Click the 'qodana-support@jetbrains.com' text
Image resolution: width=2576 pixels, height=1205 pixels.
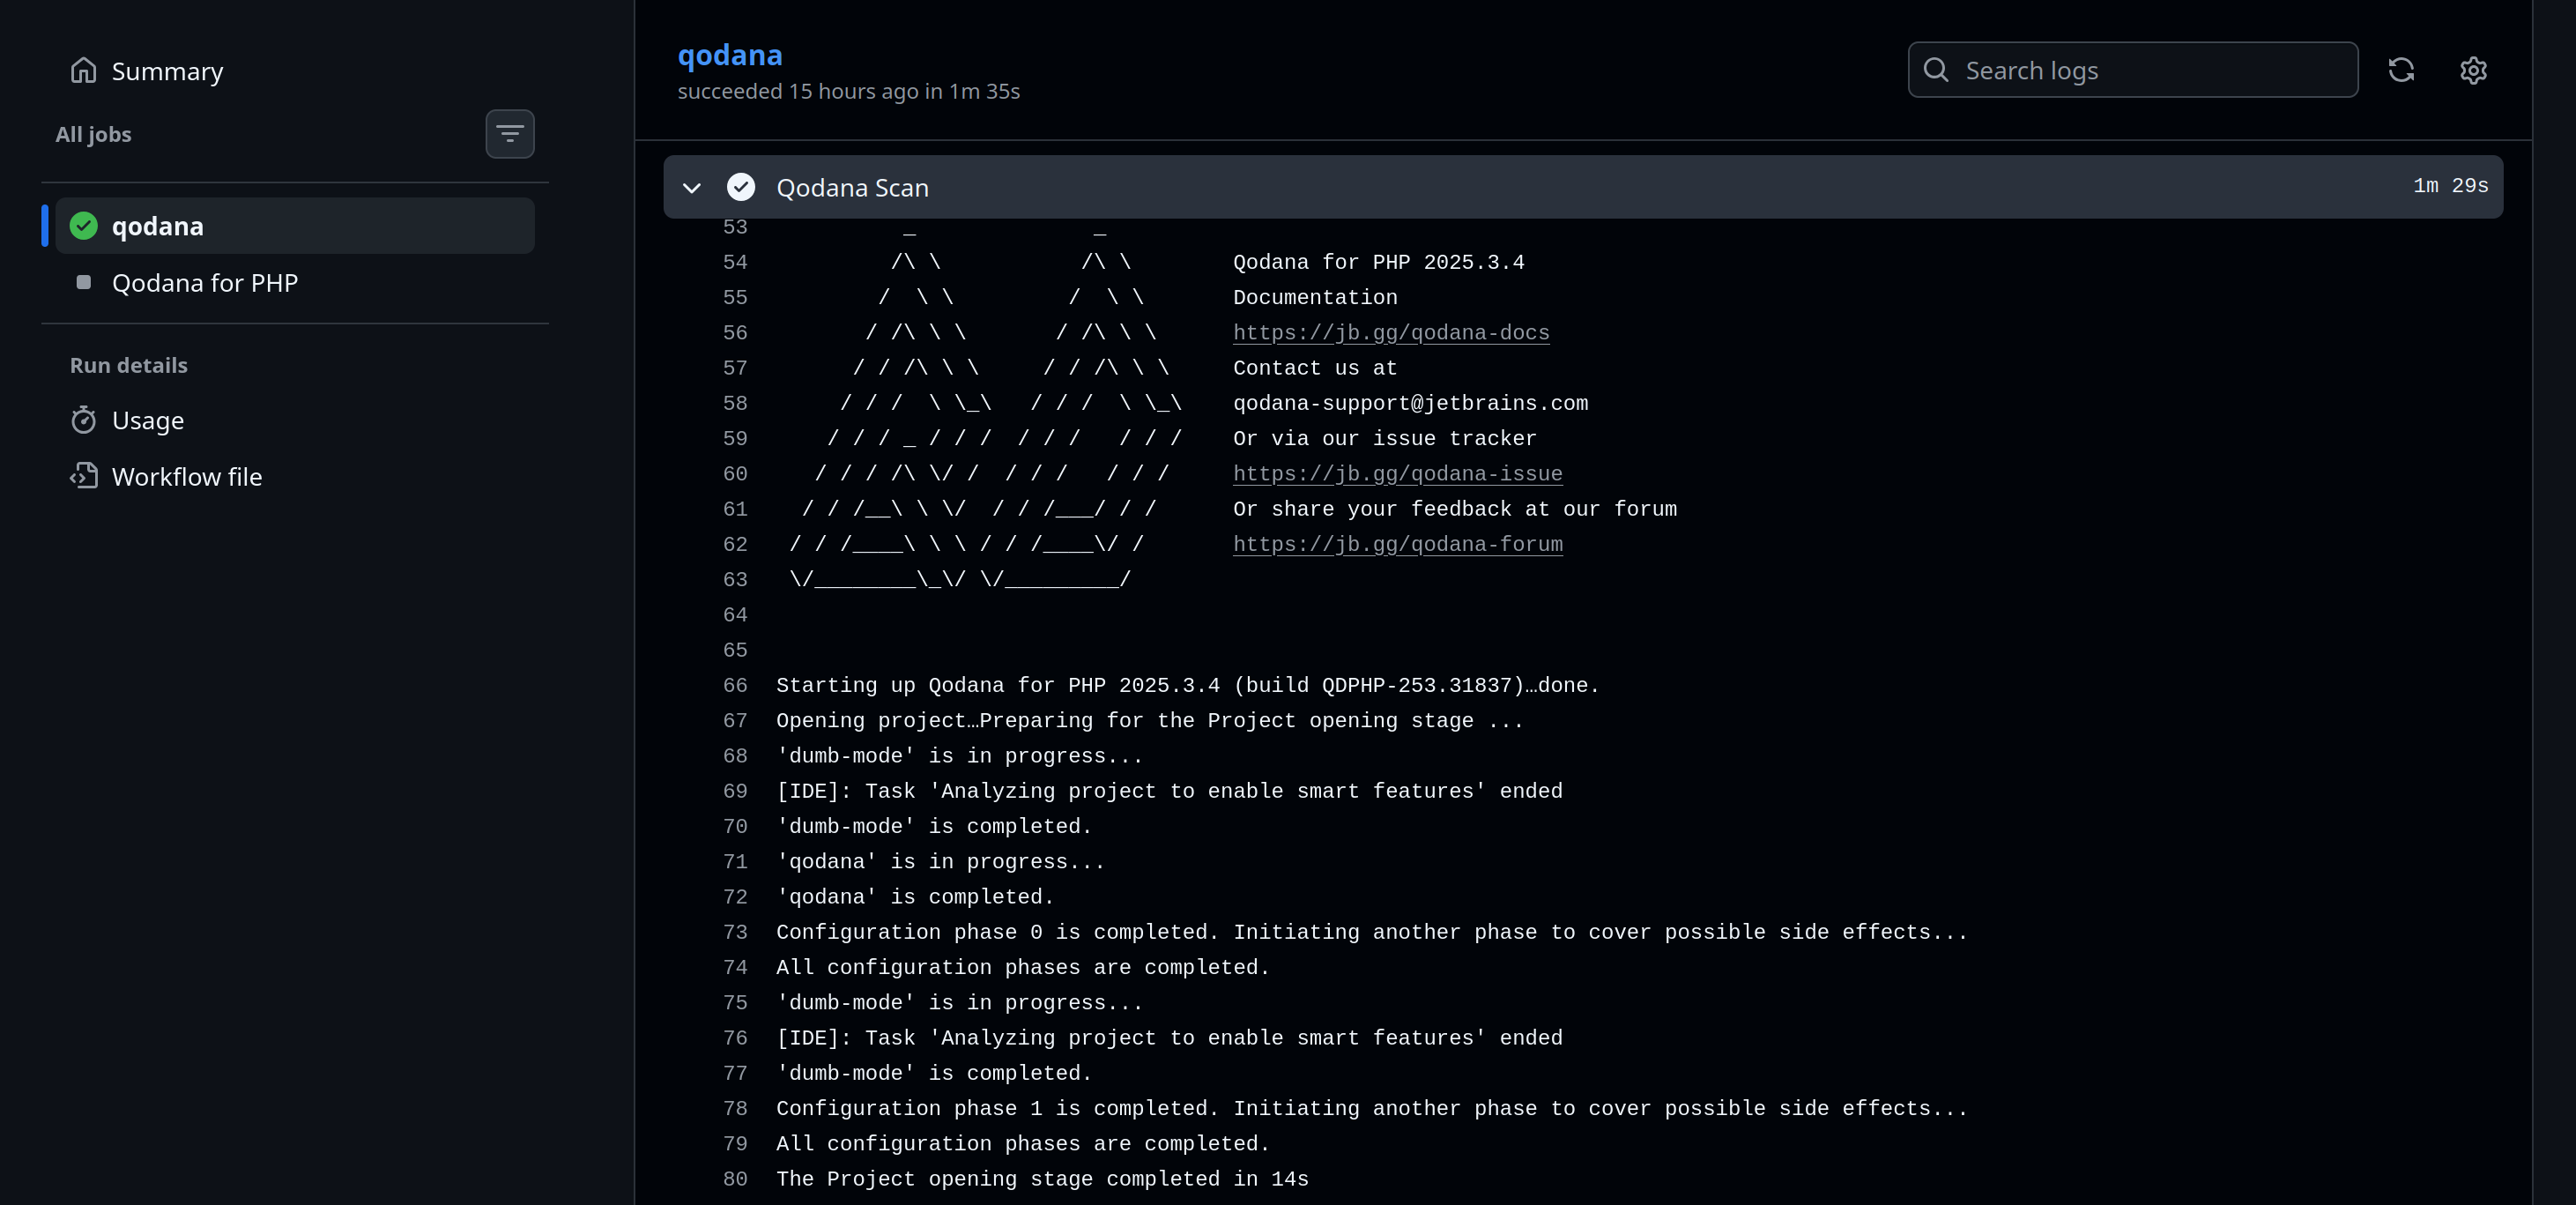pos(1410,404)
